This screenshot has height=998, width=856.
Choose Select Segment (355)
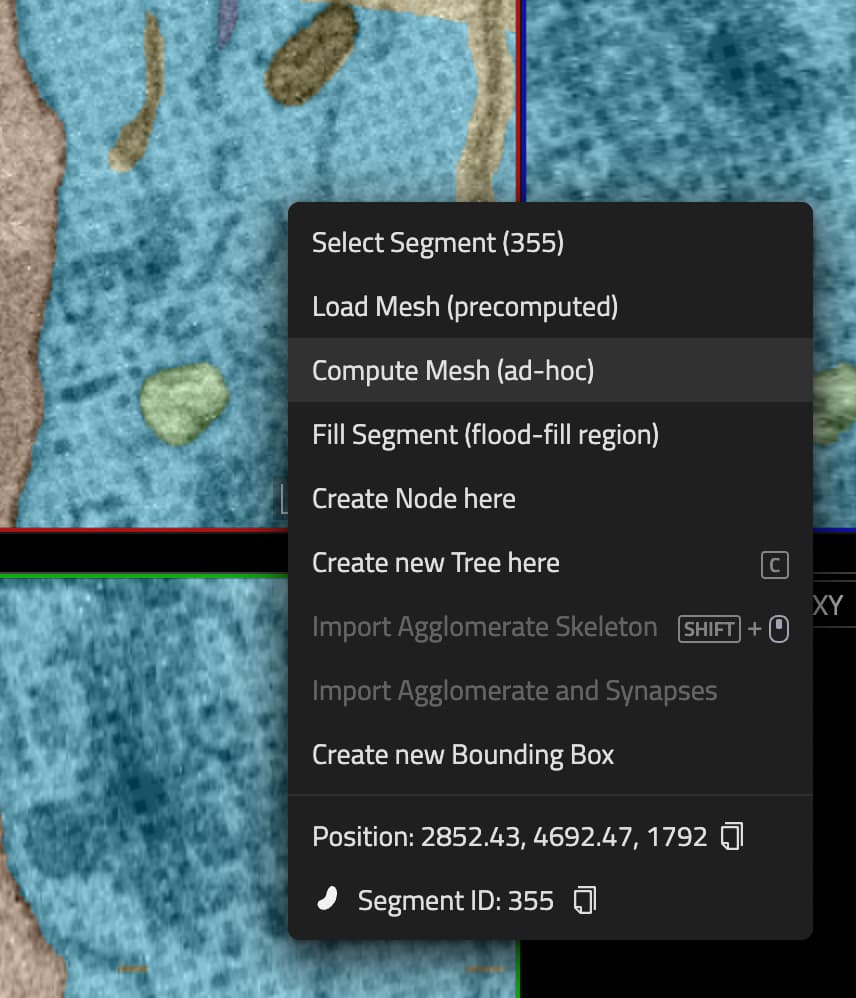438,242
